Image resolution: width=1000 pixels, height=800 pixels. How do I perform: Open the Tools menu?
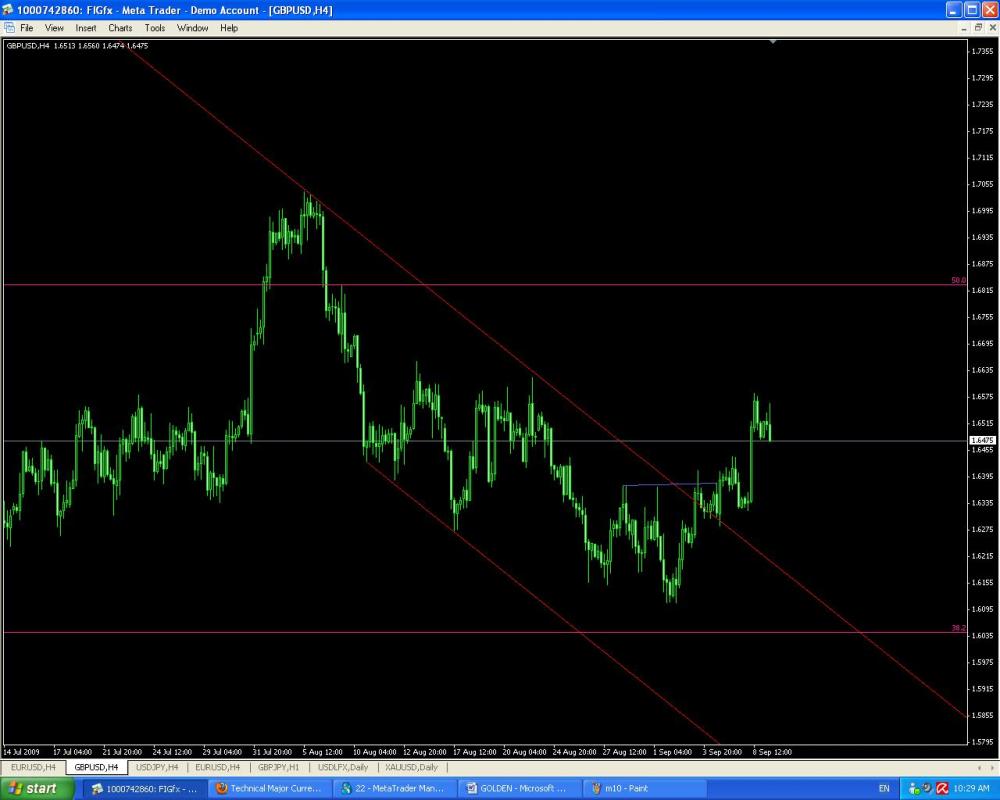(x=154, y=28)
